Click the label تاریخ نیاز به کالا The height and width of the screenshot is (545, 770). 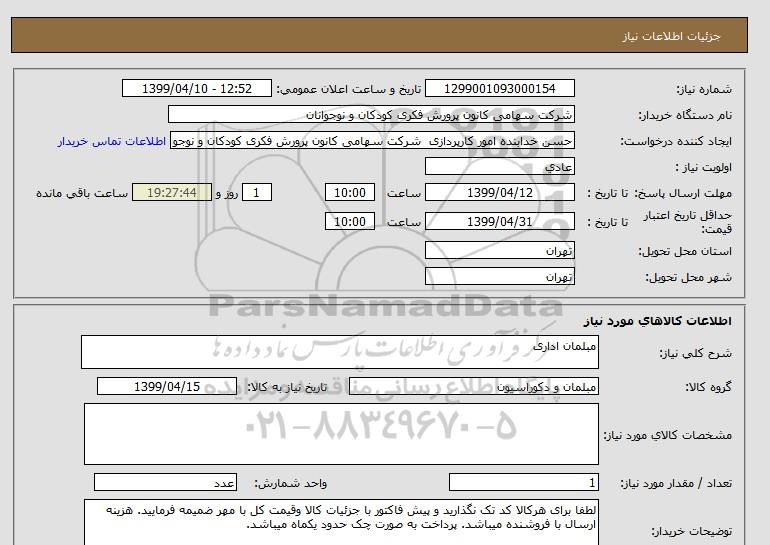(287, 387)
